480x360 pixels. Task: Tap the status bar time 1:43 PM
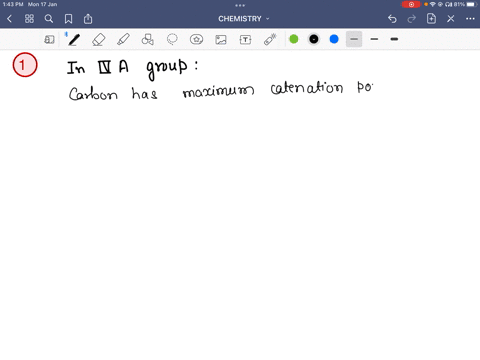click(13, 4)
